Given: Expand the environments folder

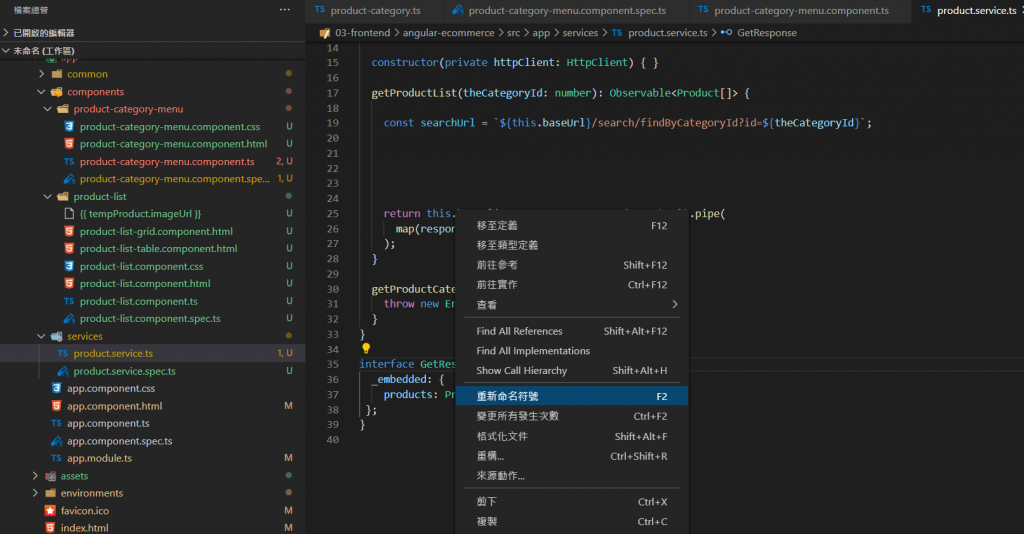Looking at the screenshot, I should click(x=35, y=493).
